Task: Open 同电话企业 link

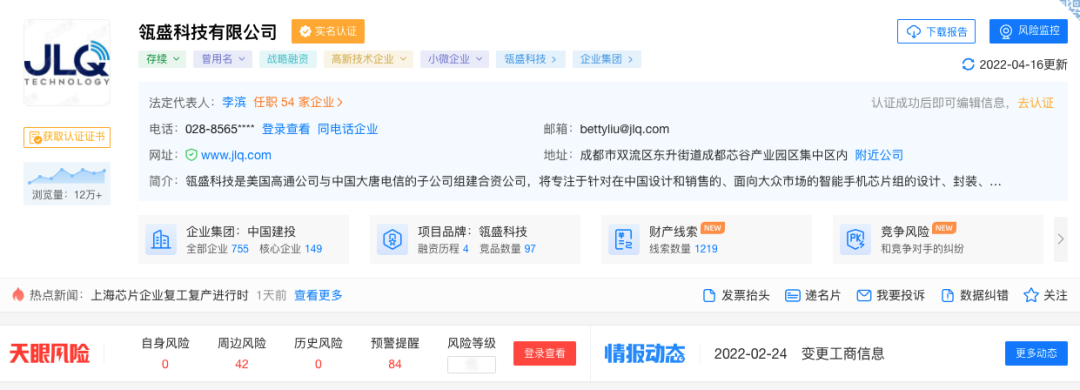Action: pos(347,129)
